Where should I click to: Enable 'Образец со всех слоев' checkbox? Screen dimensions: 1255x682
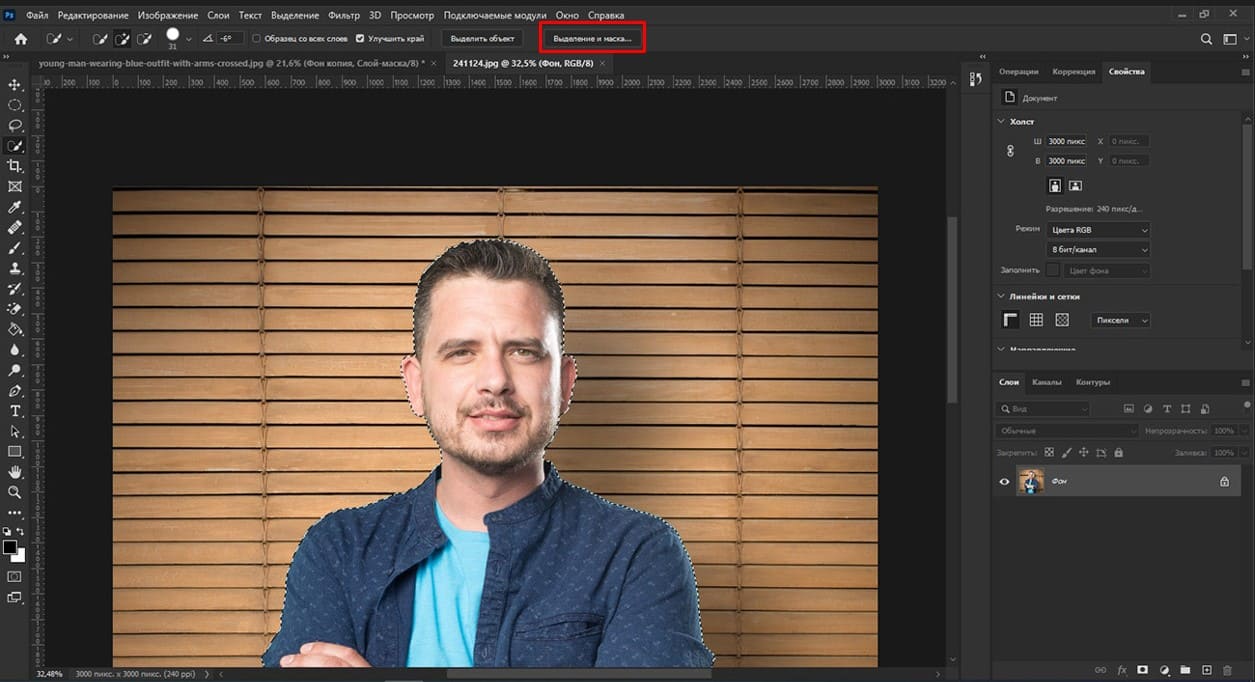click(x=256, y=39)
